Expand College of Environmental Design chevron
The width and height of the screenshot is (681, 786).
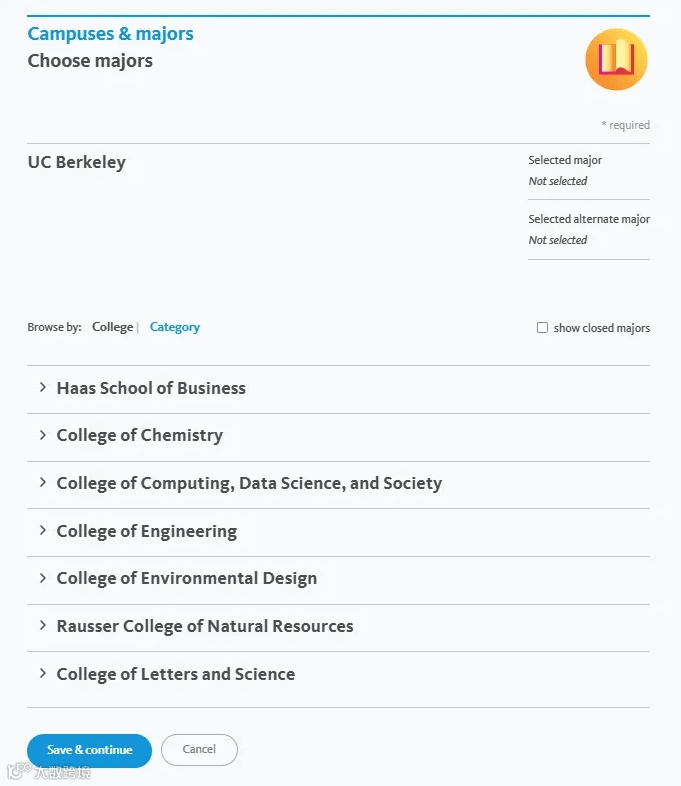point(43,578)
